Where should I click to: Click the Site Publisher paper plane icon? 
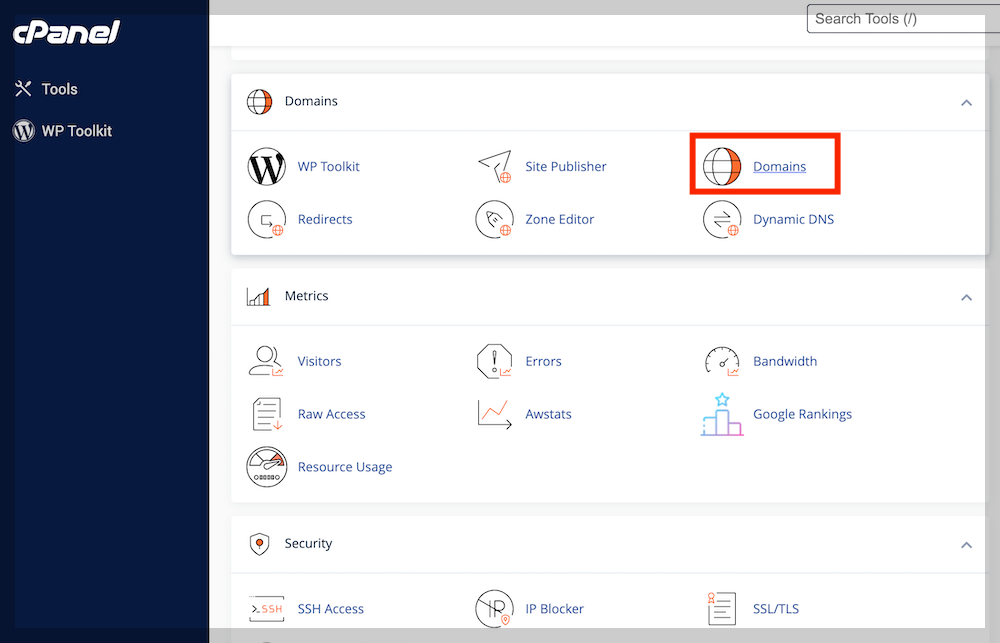(495, 166)
